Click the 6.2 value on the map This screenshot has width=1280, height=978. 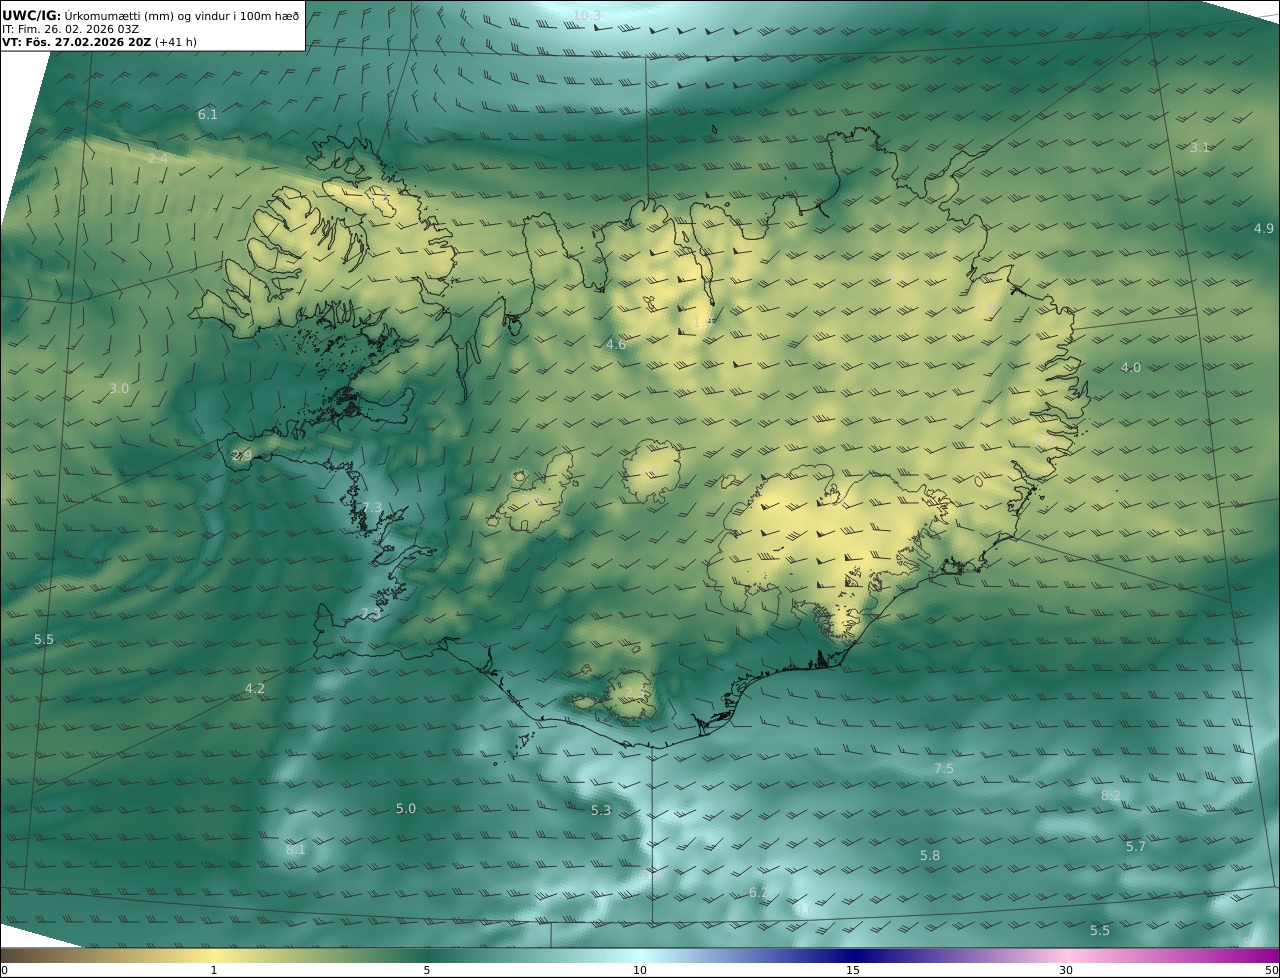pyautogui.click(x=759, y=892)
